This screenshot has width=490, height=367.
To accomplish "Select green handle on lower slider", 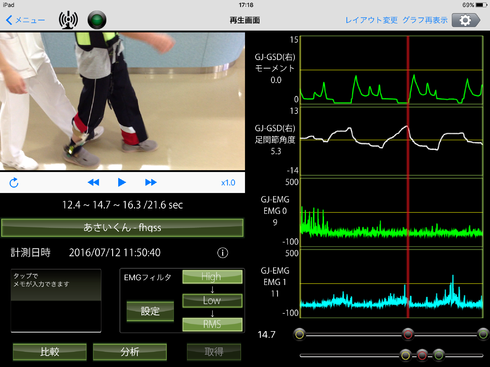I will 439,355.
